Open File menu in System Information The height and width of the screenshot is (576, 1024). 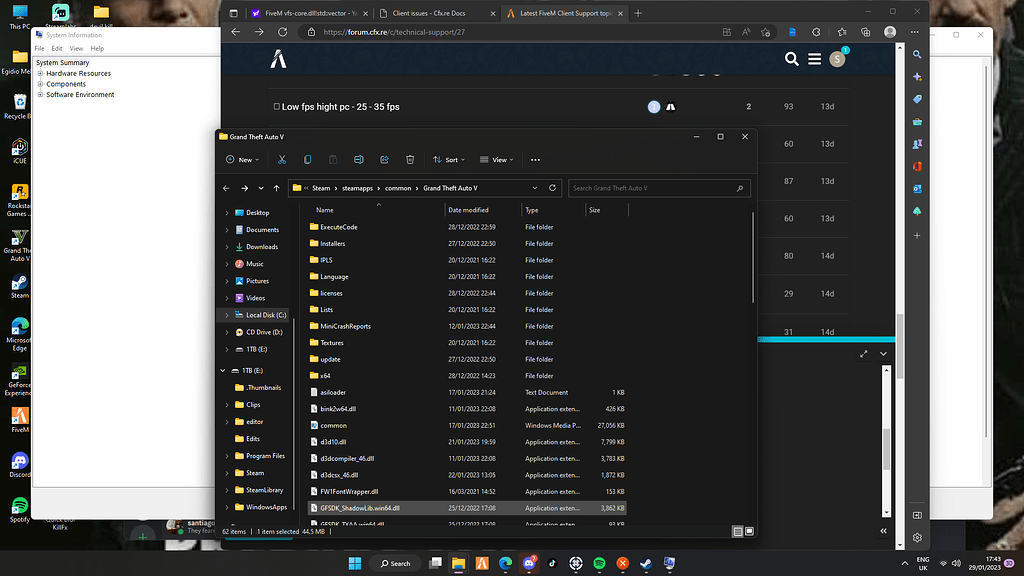coord(39,48)
